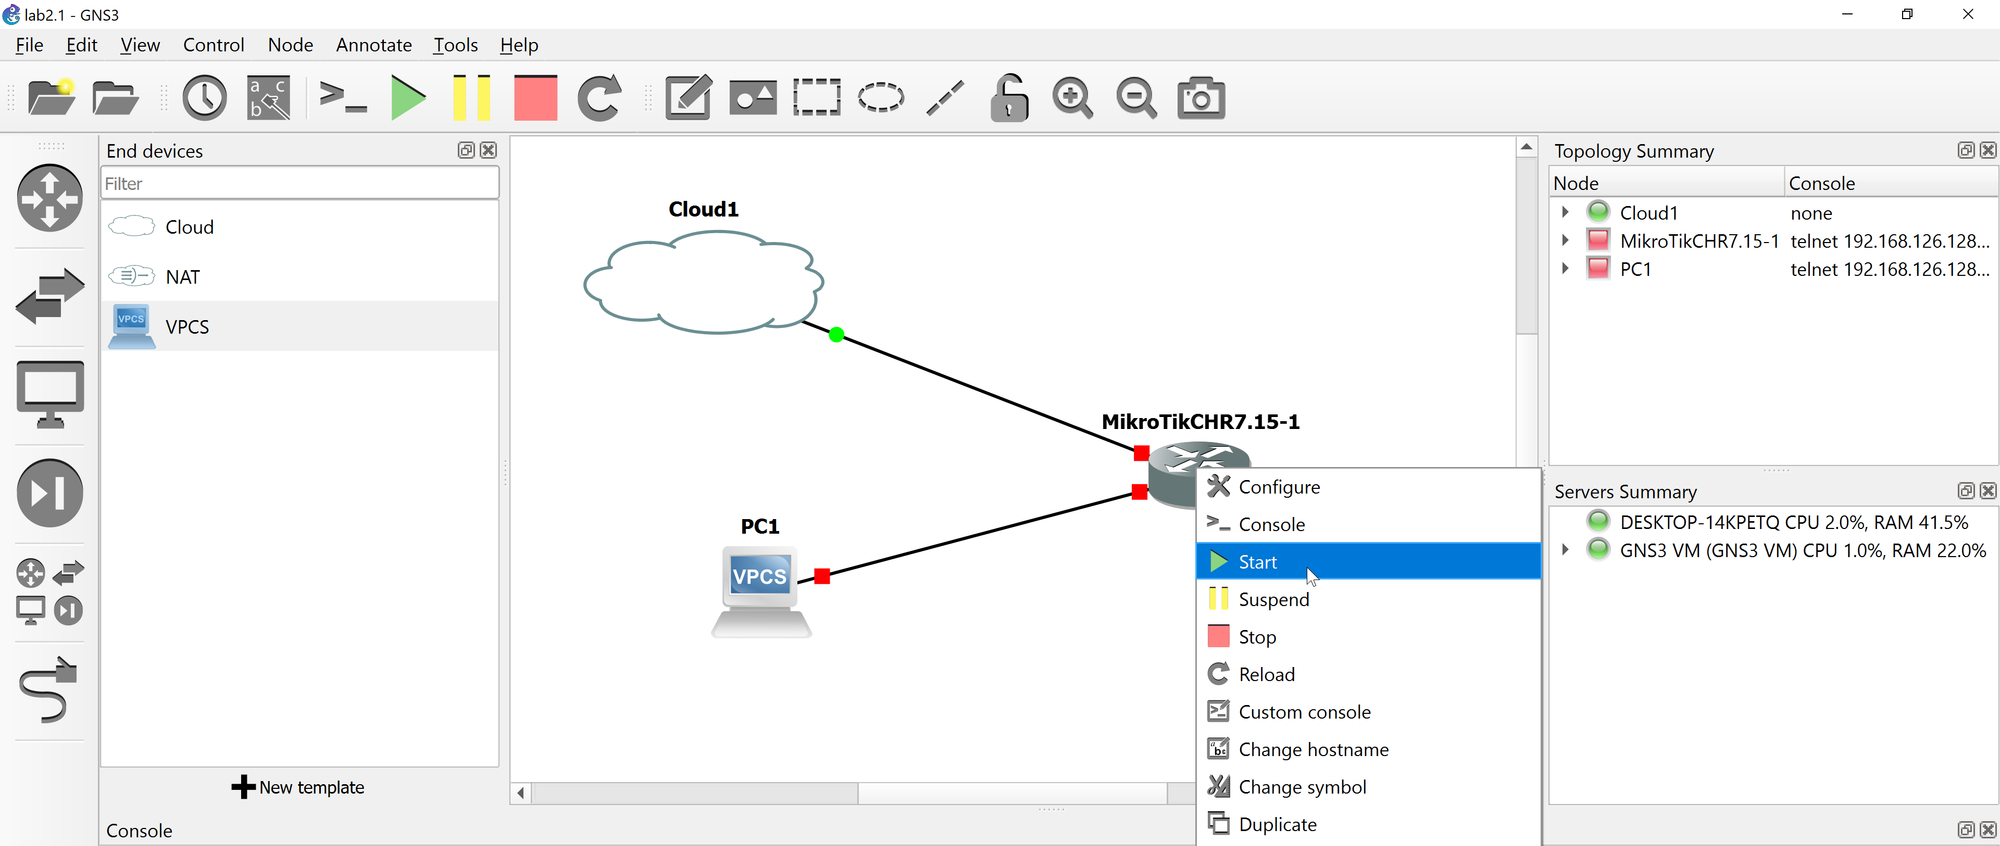The image size is (2000, 846).
Task: Choose Change symbol from context menu
Action: [x=1368, y=787]
